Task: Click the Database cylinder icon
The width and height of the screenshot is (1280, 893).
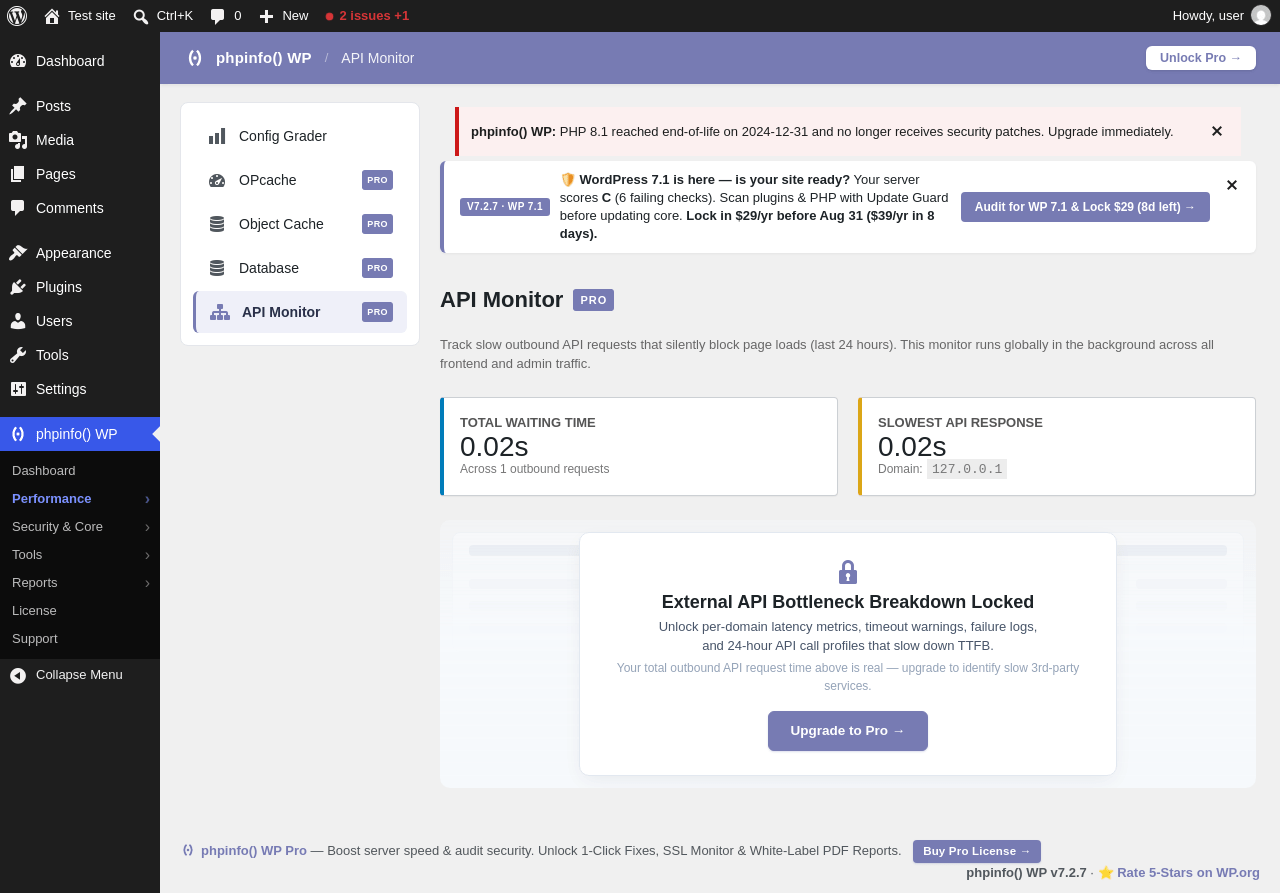Action: [x=217, y=268]
